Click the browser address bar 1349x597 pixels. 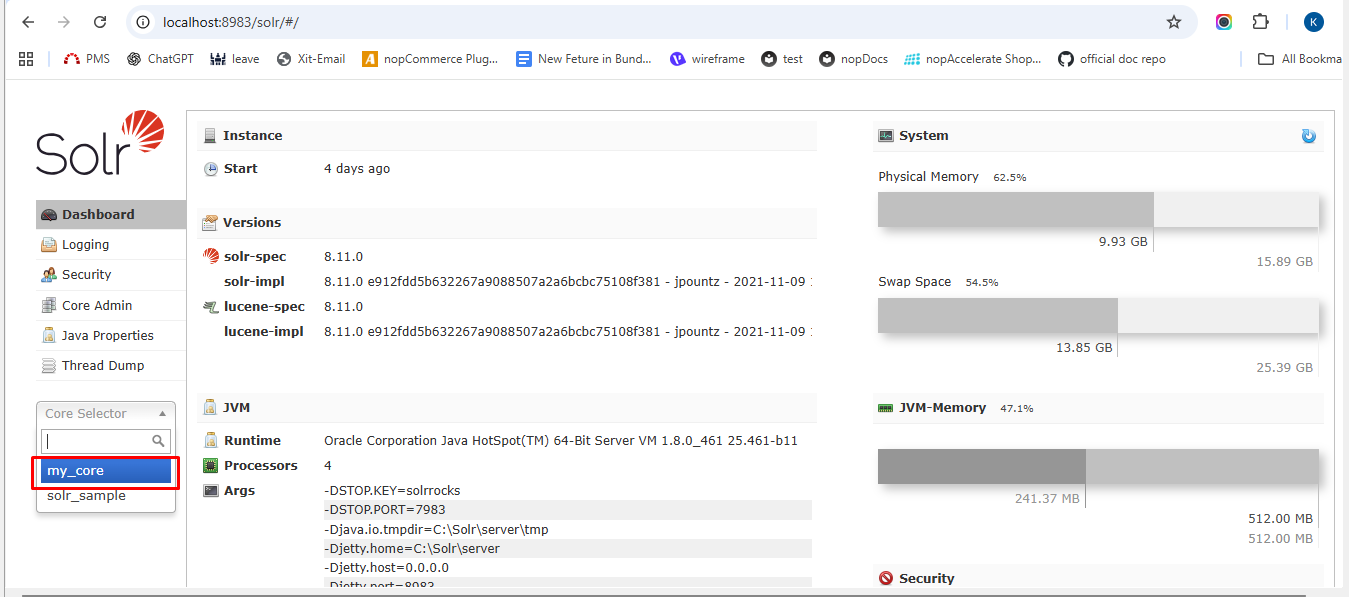(650, 22)
